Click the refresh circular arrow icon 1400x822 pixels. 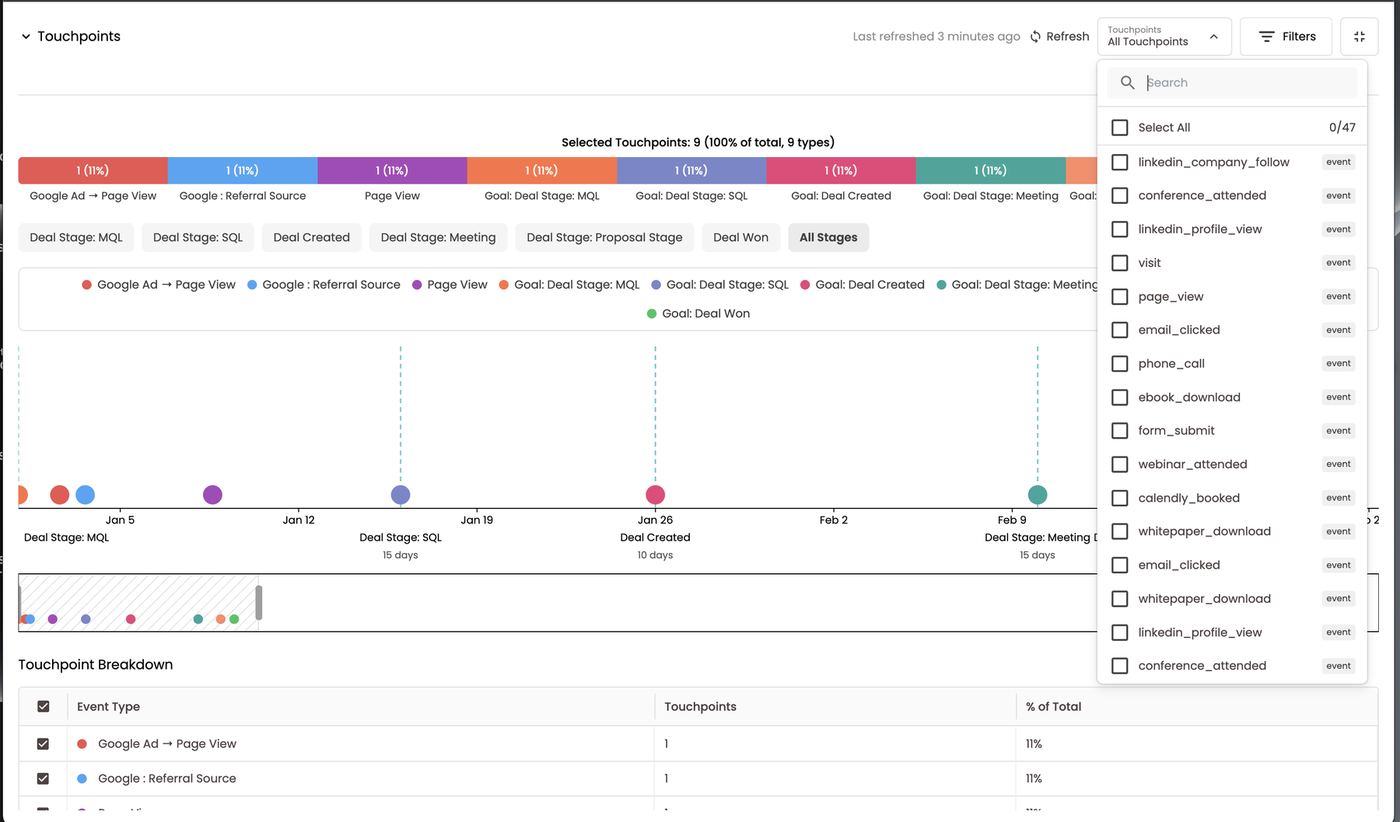click(x=1035, y=36)
